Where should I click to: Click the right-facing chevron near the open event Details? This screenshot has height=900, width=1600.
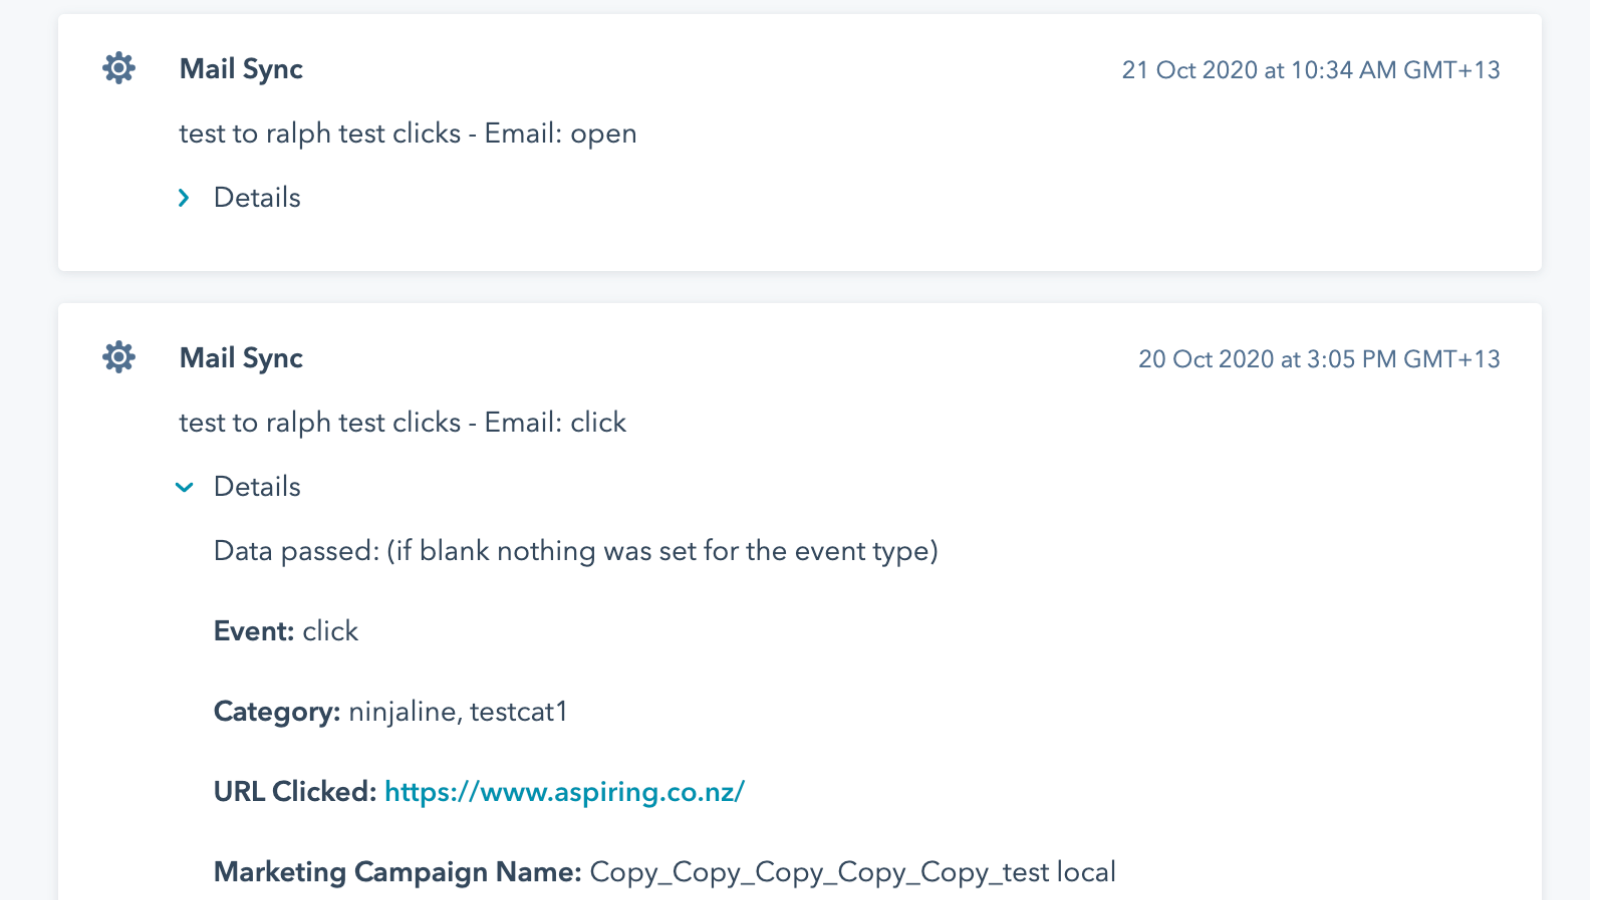pos(184,197)
